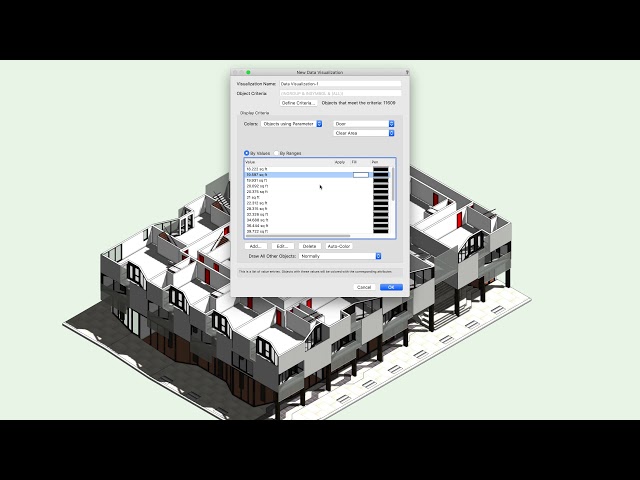Click the black Pen swatch of the highlighted row
The height and width of the screenshot is (480, 640).
(380, 175)
